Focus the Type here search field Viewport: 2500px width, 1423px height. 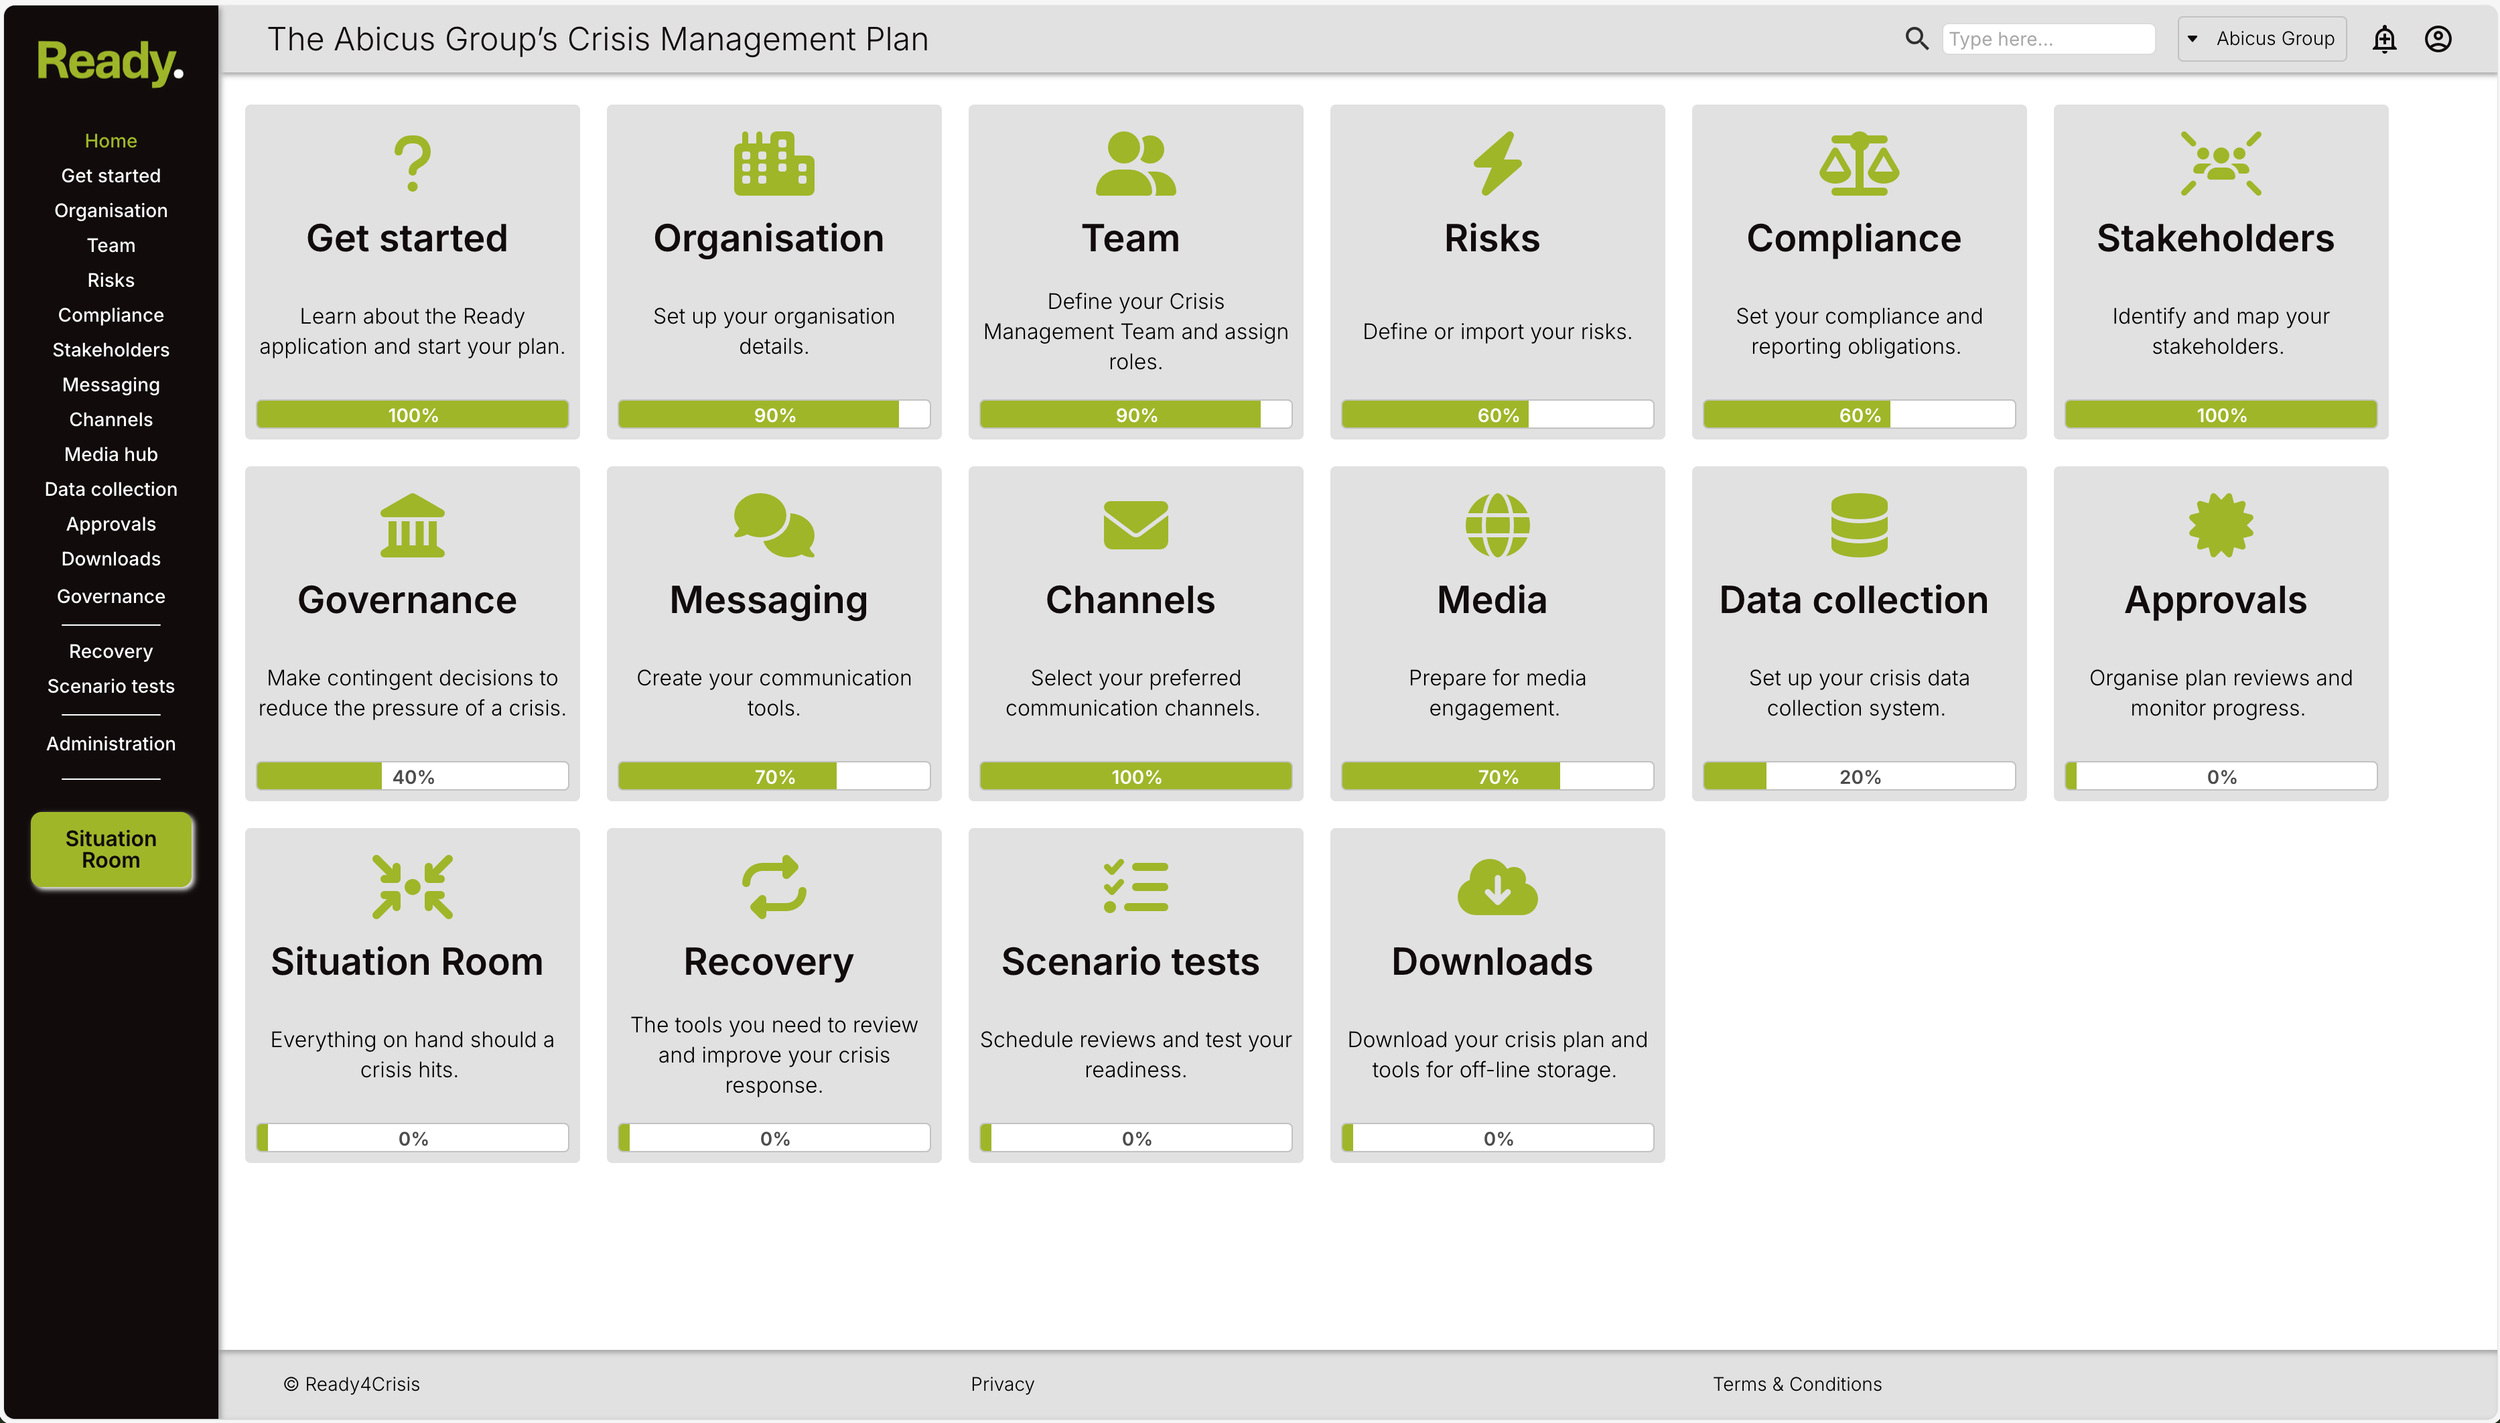click(2046, 39)
